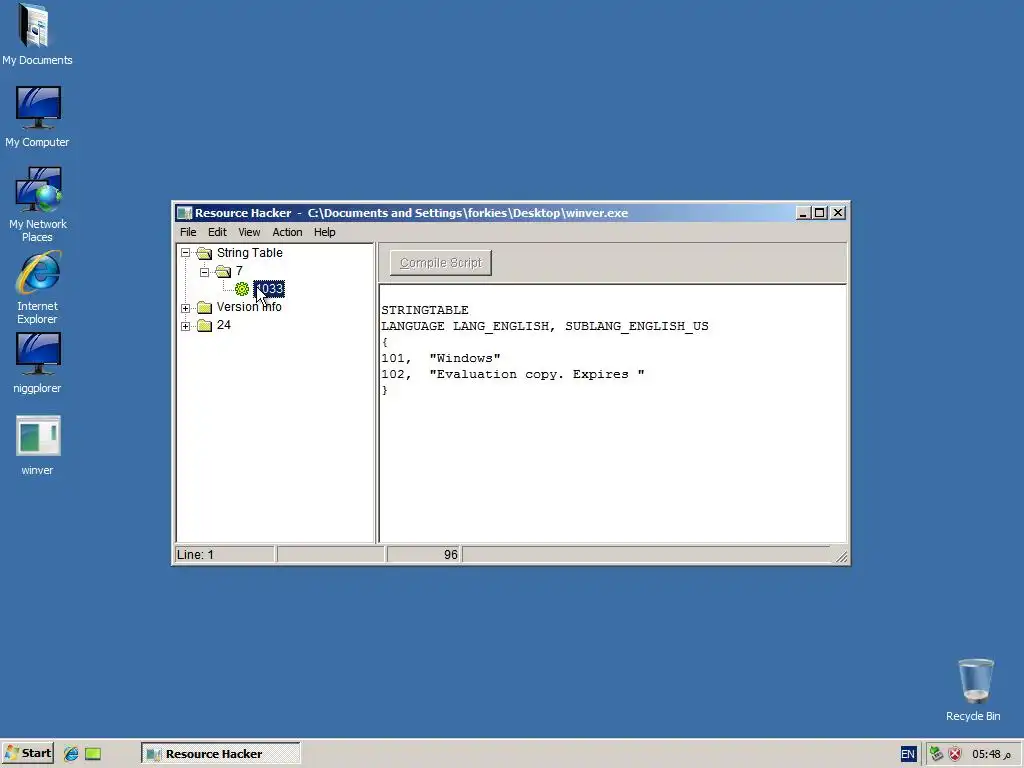
Task: Click the network tray icon
Action: pos(936,754)
